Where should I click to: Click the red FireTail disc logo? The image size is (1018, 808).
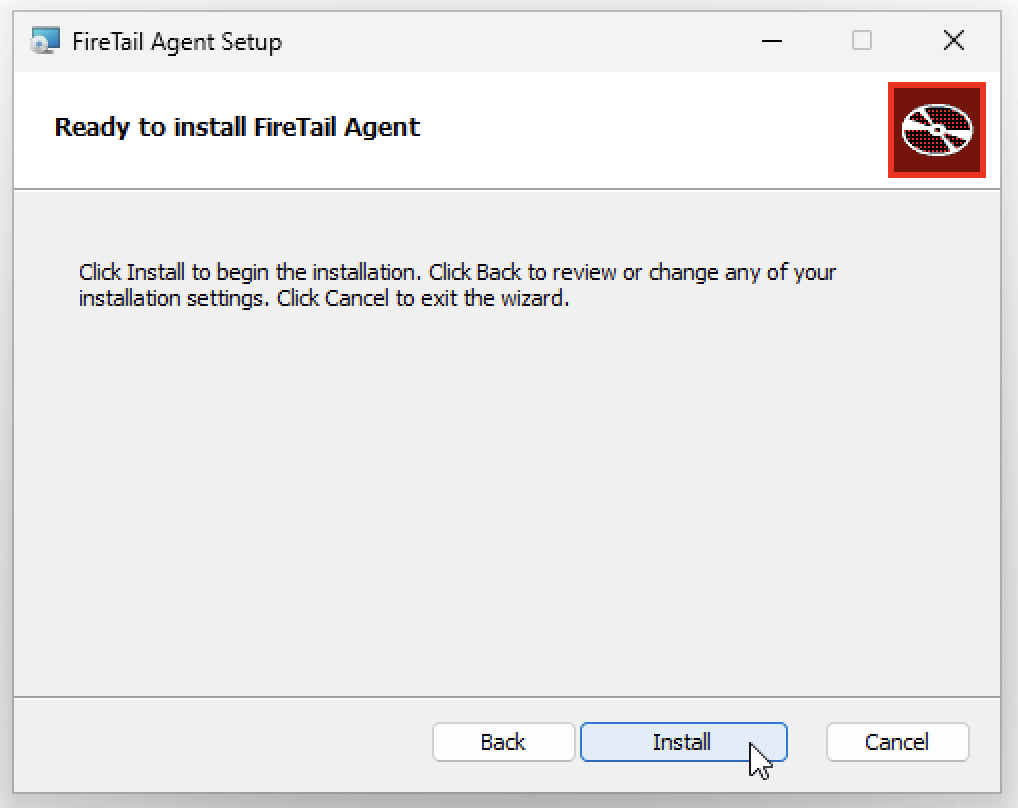click(937, 130)
